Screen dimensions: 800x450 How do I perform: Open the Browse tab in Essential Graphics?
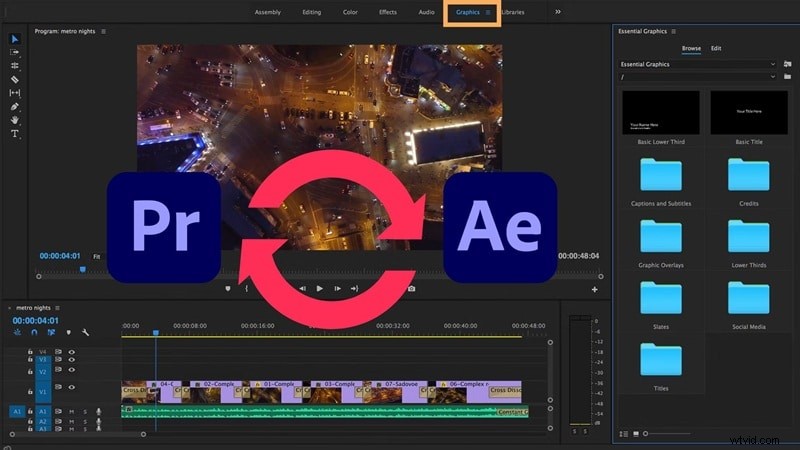691,48
